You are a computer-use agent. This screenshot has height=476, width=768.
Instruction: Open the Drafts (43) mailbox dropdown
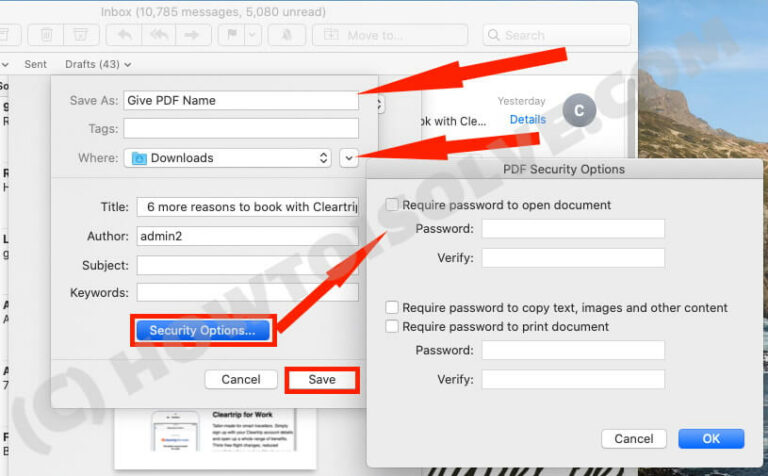(98, 64)
